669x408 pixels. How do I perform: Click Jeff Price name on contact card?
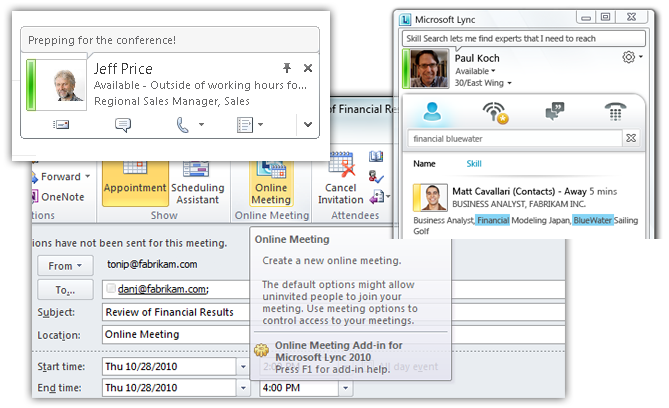tap(123, 69)
